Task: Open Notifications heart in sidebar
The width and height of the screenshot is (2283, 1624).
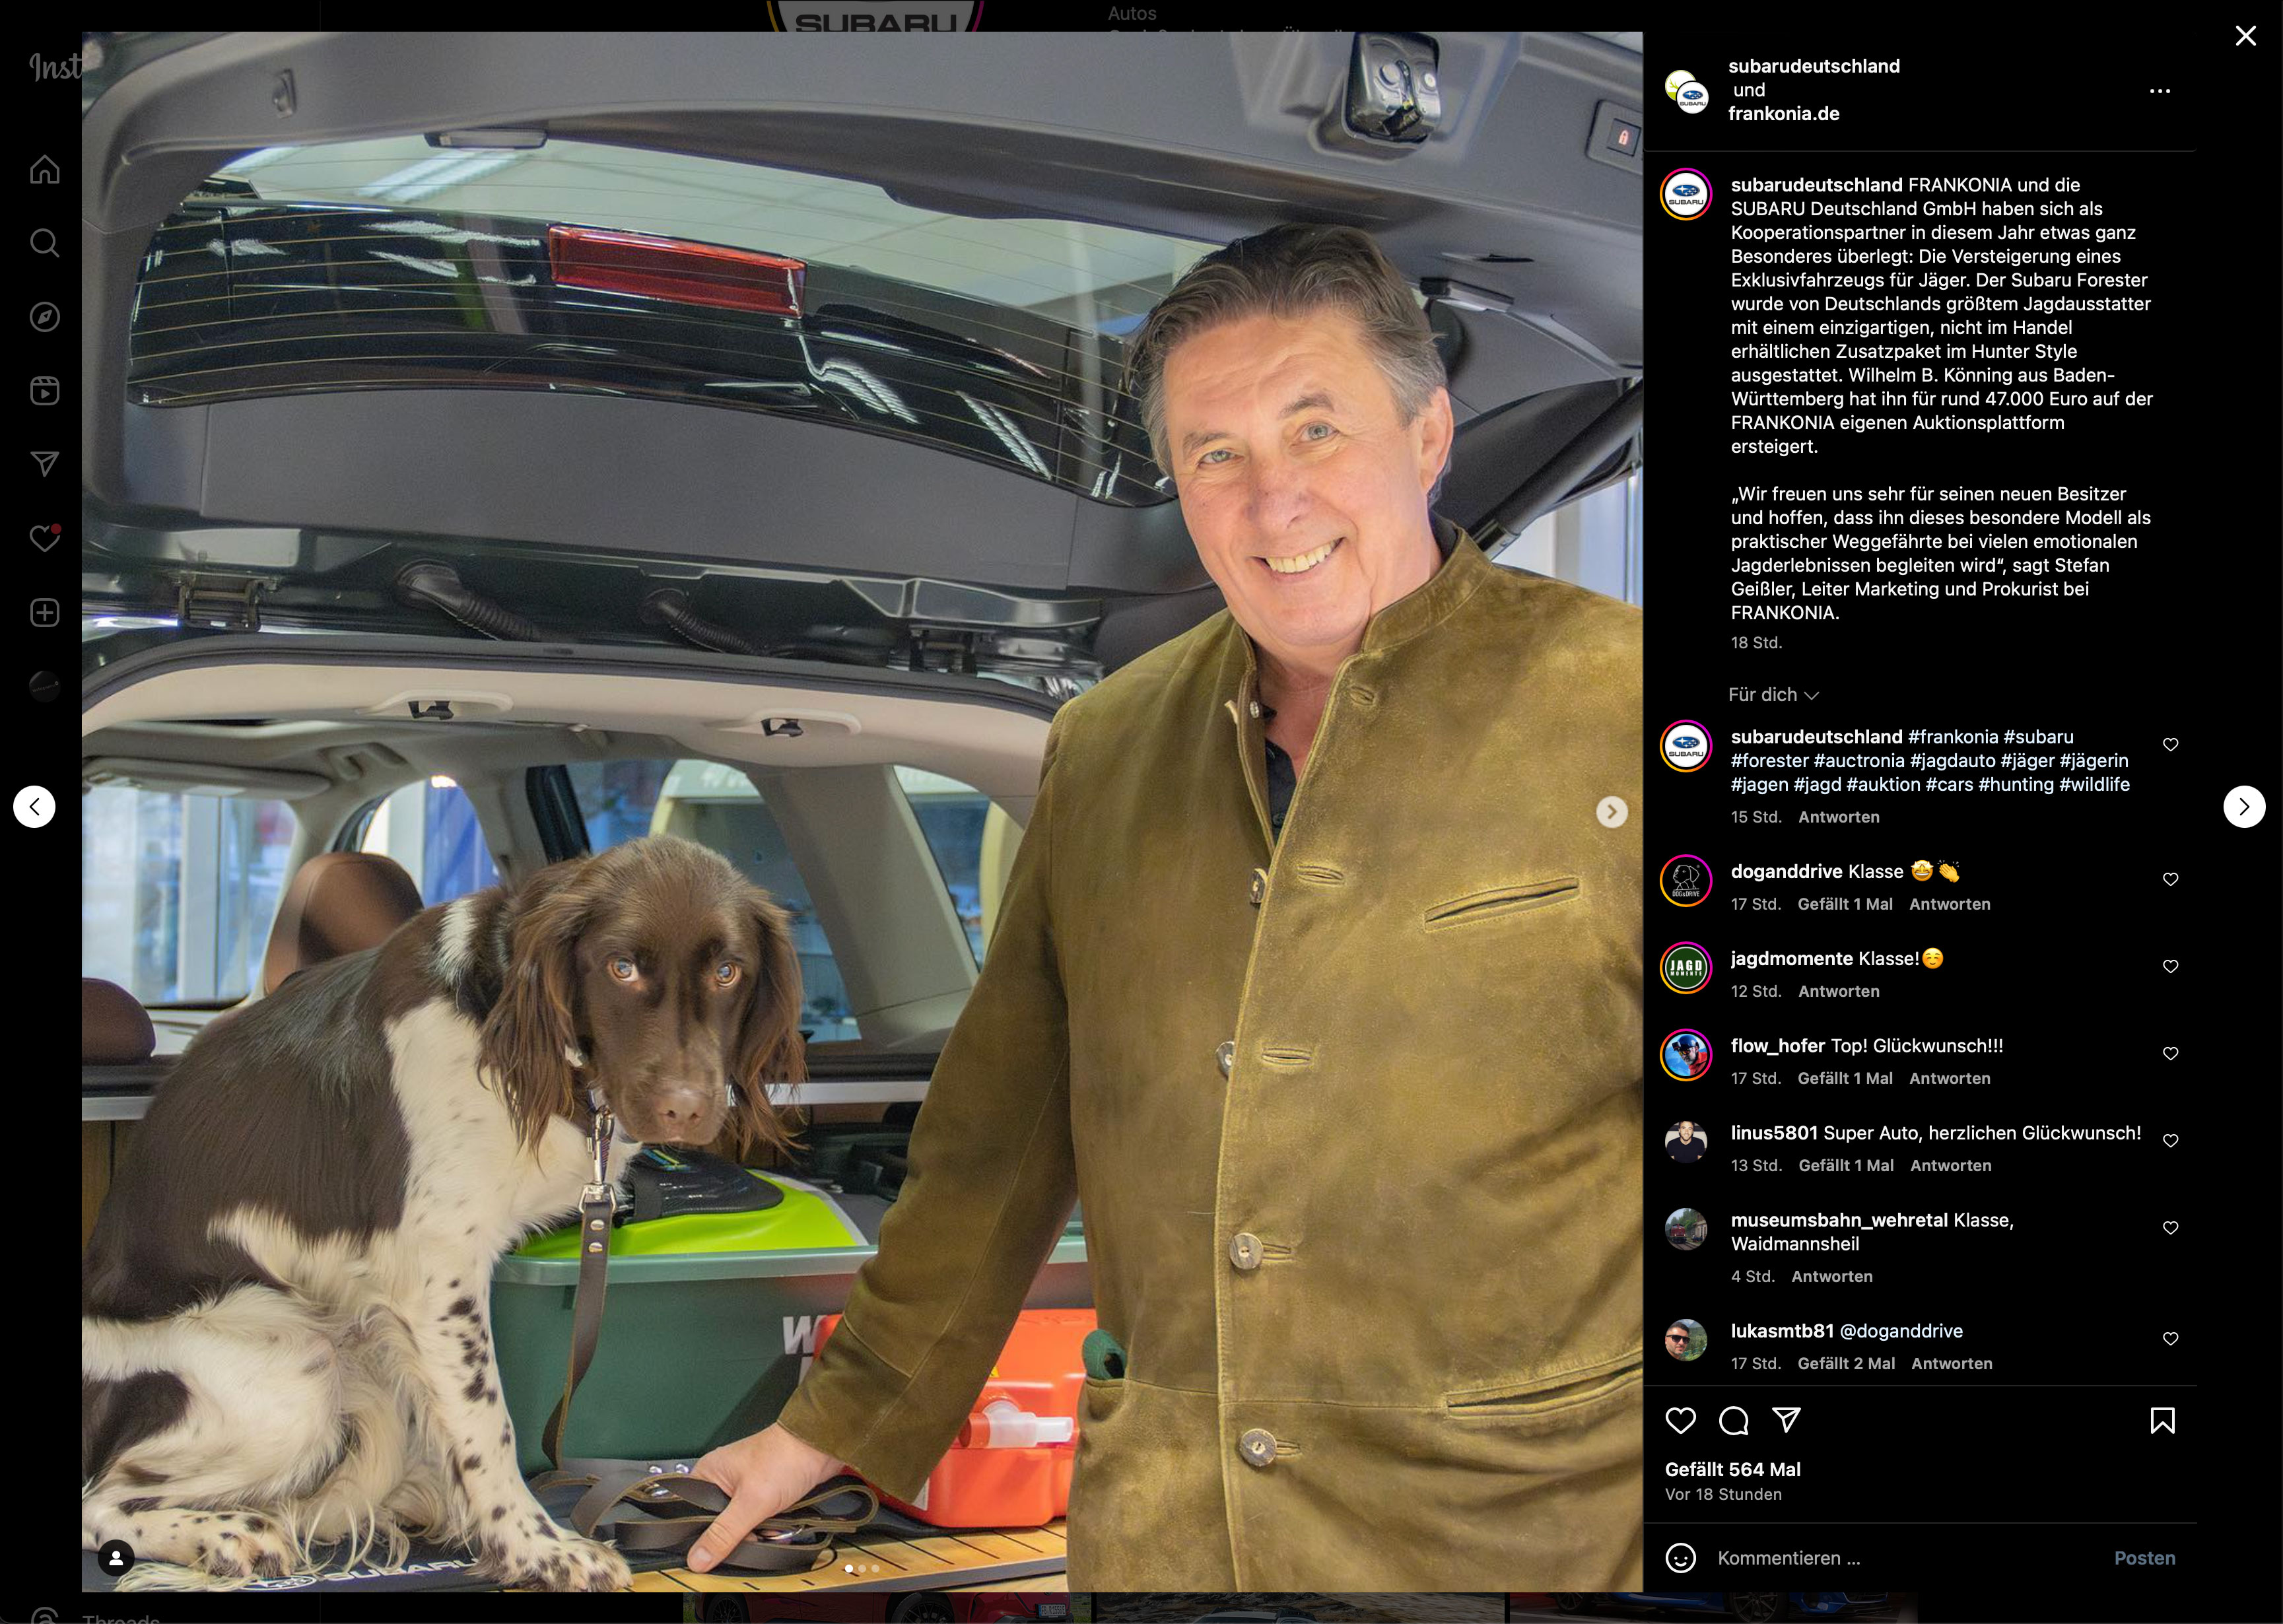Action: coord(44,538)
